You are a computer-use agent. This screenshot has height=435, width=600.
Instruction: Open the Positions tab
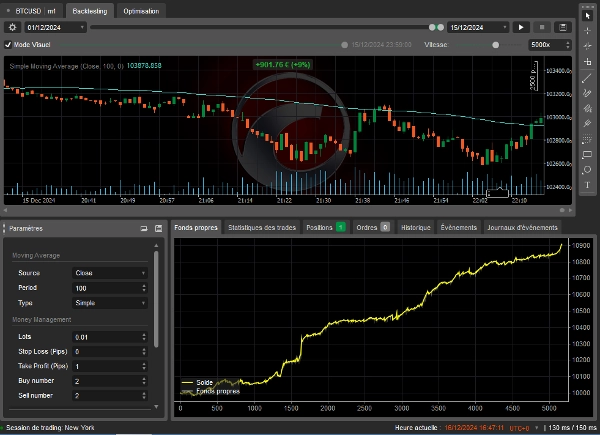point(326,228)
